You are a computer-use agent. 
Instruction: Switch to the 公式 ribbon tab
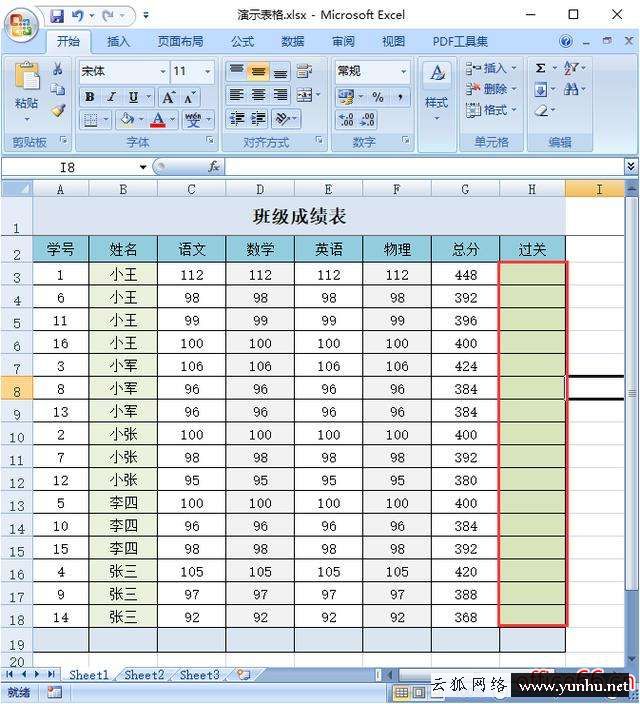click(243, 42)
